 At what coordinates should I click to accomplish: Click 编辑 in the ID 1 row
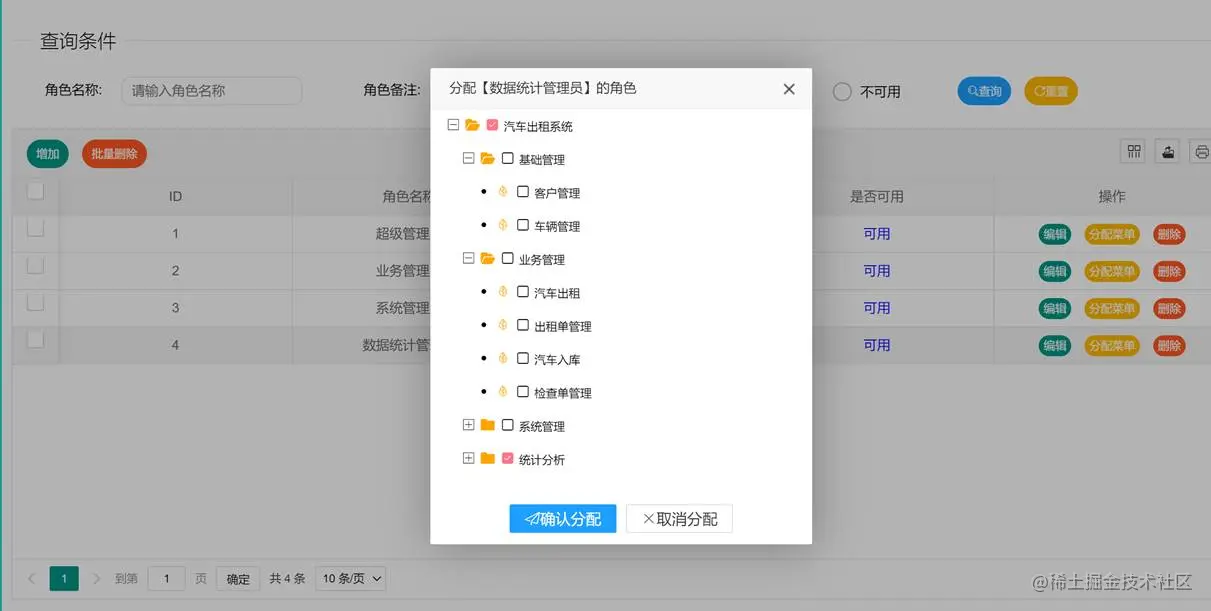point(1055,234)
